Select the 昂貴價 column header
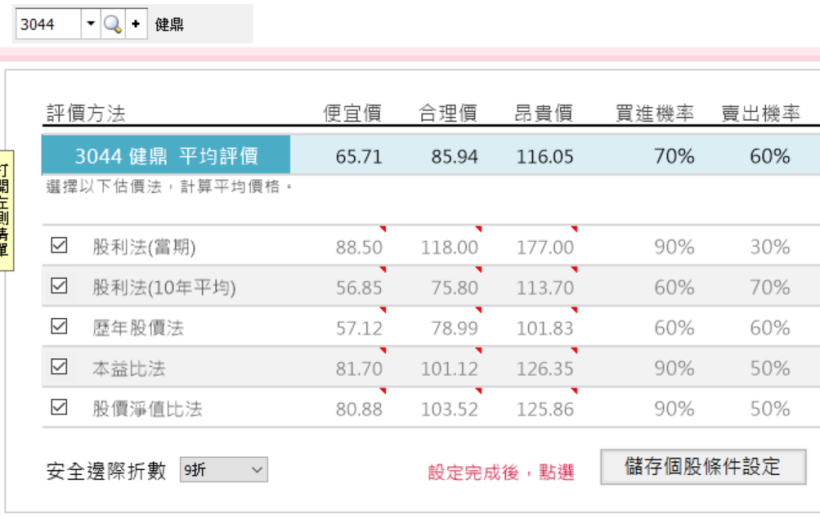This screenshot has height=524, width=820. (543, 113)
